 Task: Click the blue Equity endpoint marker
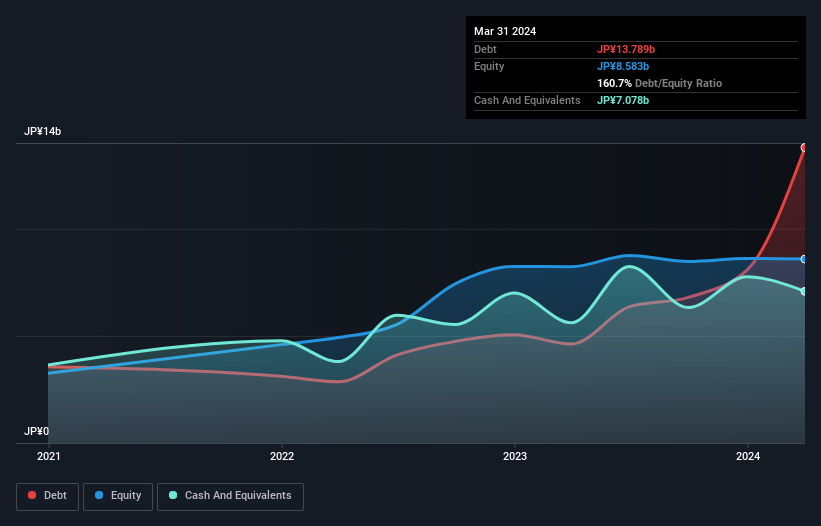coord(804,259)
